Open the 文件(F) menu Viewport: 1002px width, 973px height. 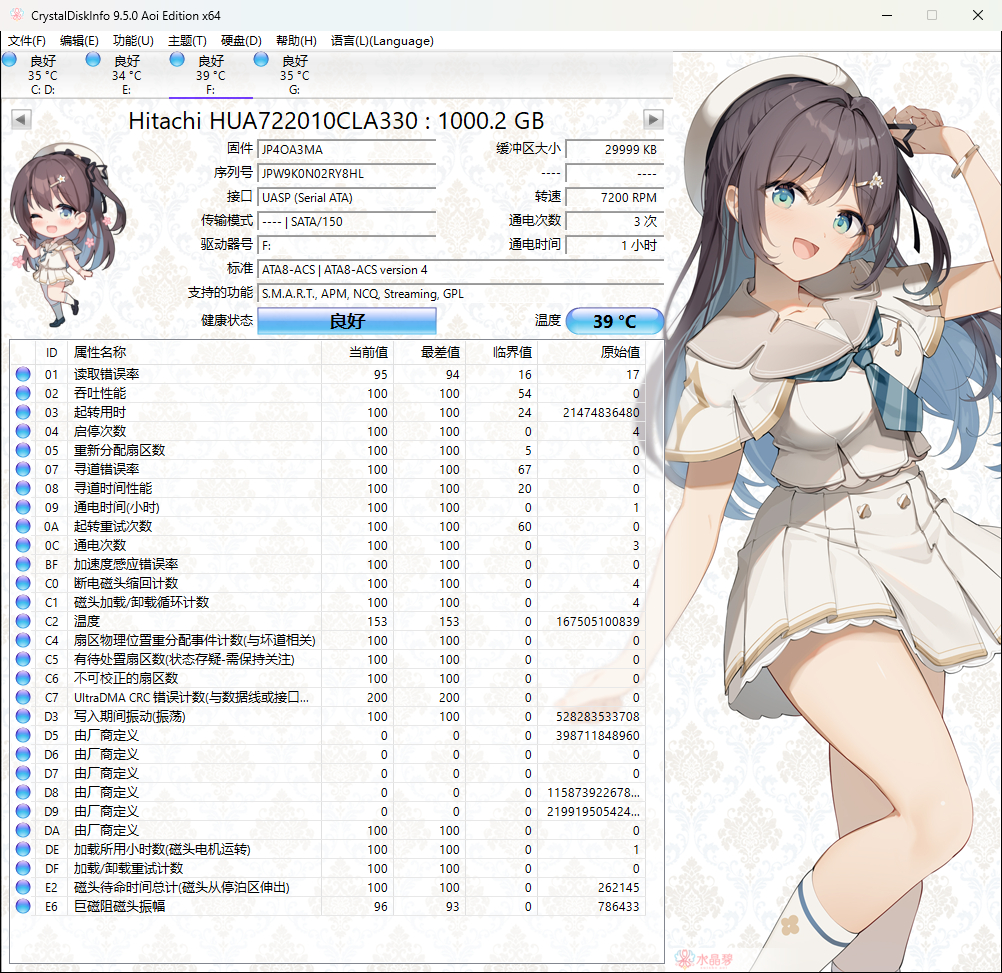coord(27,41)
